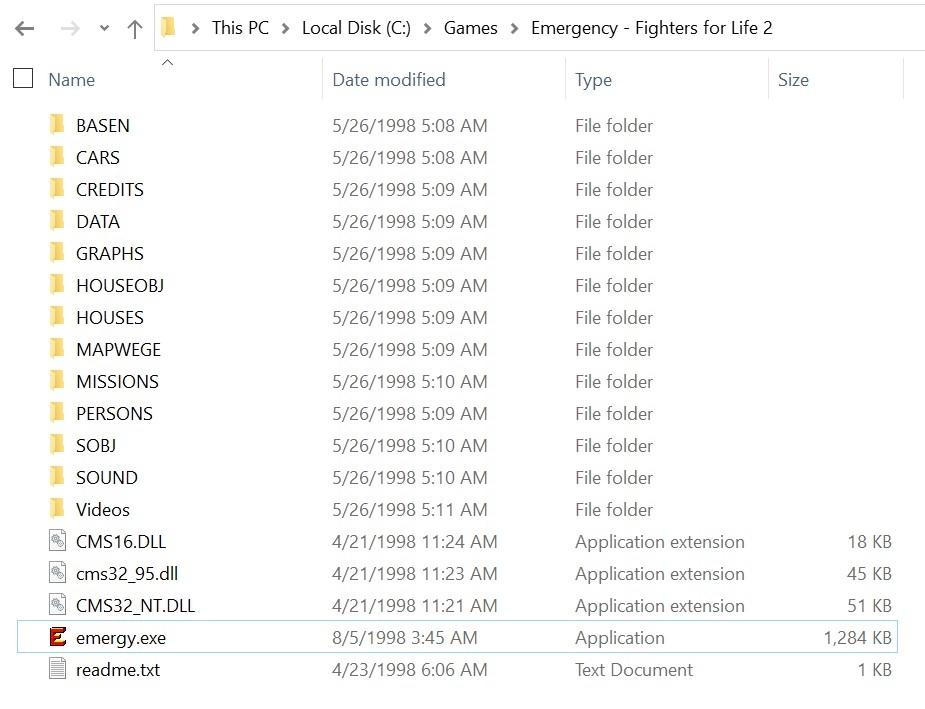
Task: Go to Games in the breadcrumb
Action: (x=470, y=28)
